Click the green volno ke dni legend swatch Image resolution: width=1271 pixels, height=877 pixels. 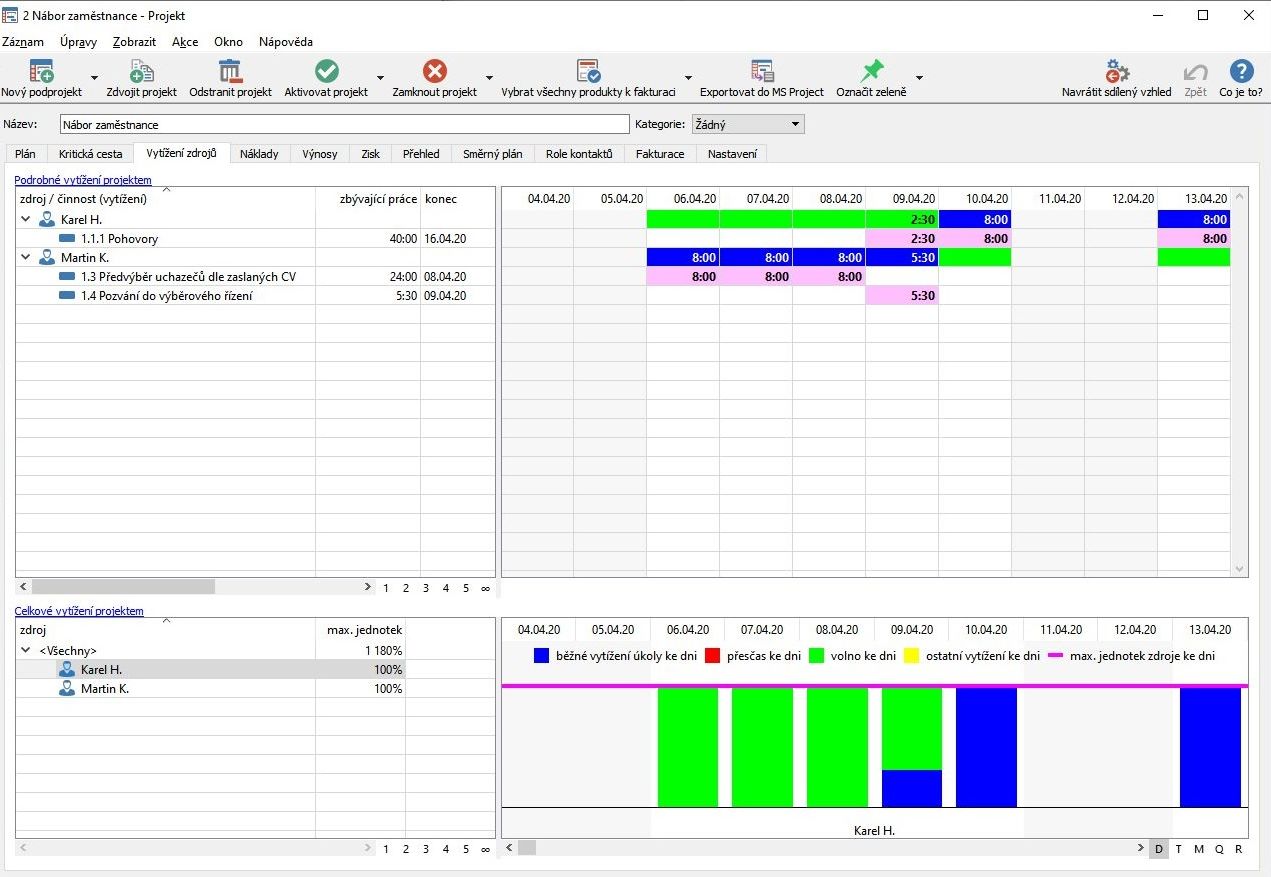pyautogui.click(x=816, y=656)
